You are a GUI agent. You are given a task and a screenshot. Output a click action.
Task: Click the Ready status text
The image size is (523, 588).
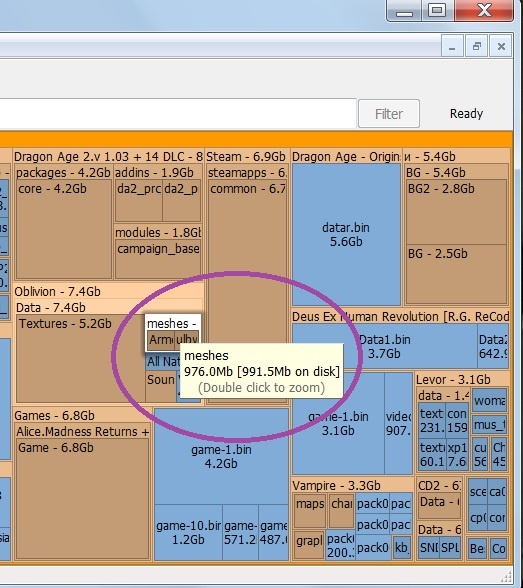466,114
